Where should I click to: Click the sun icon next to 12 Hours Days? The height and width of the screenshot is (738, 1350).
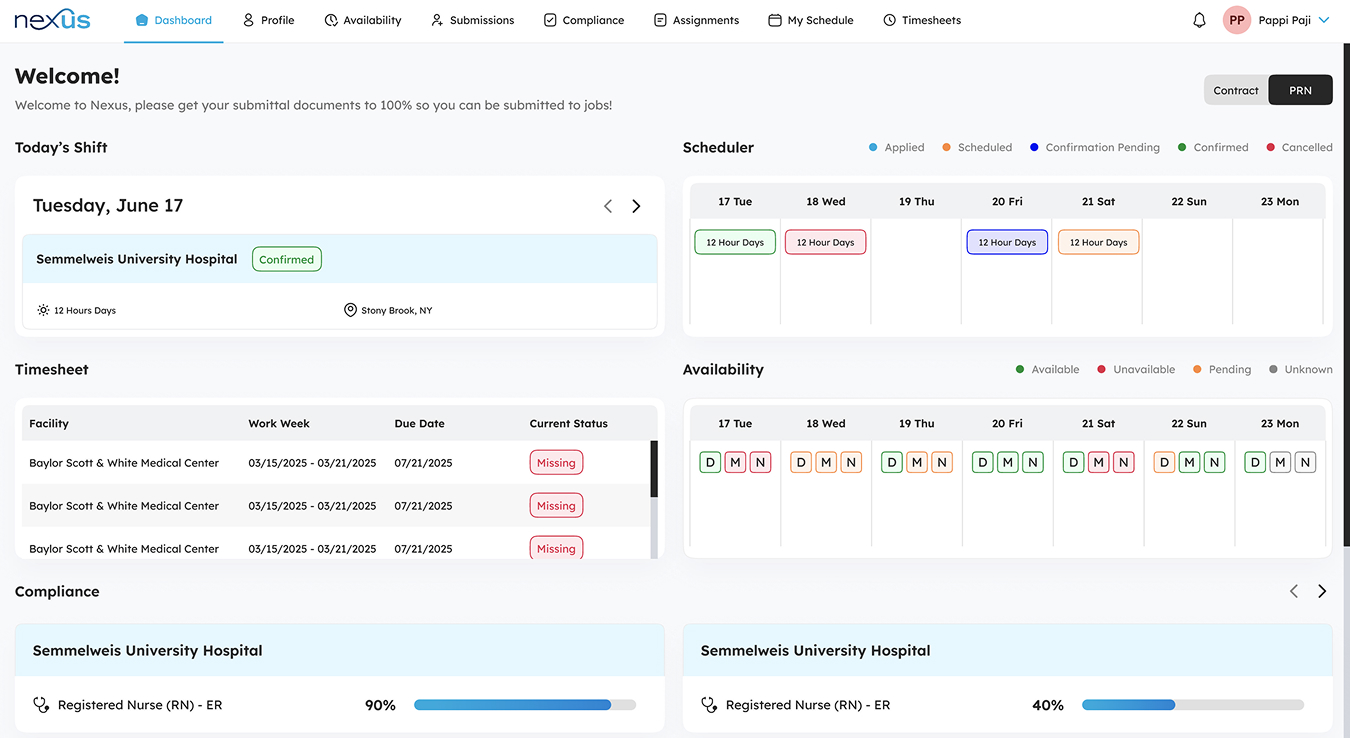[43, 310]
